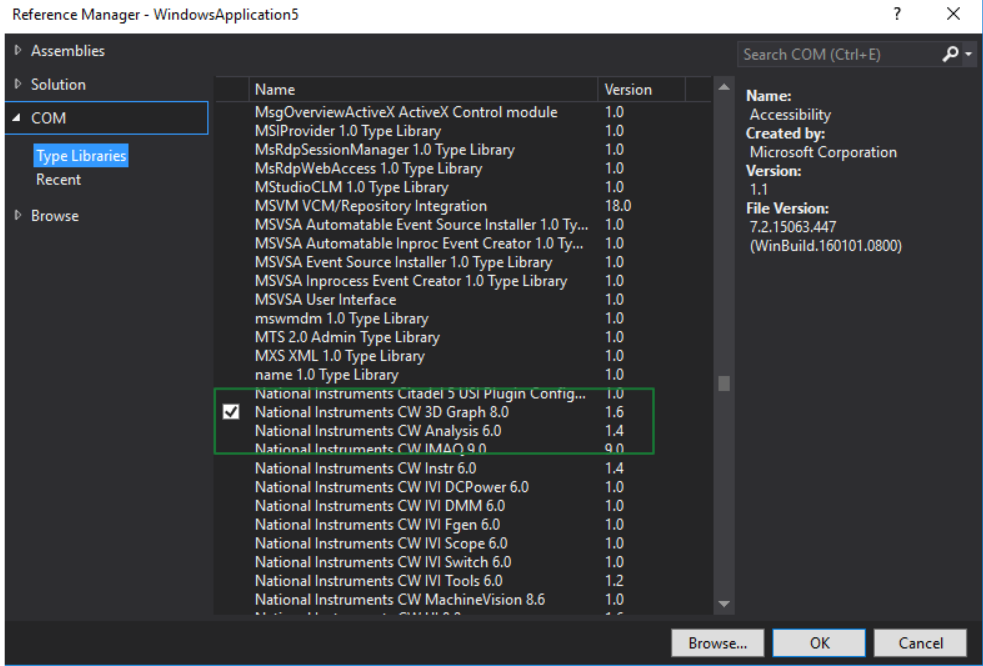
Task: Close the Reference Manager dialog
Action: tap(954, 14)
